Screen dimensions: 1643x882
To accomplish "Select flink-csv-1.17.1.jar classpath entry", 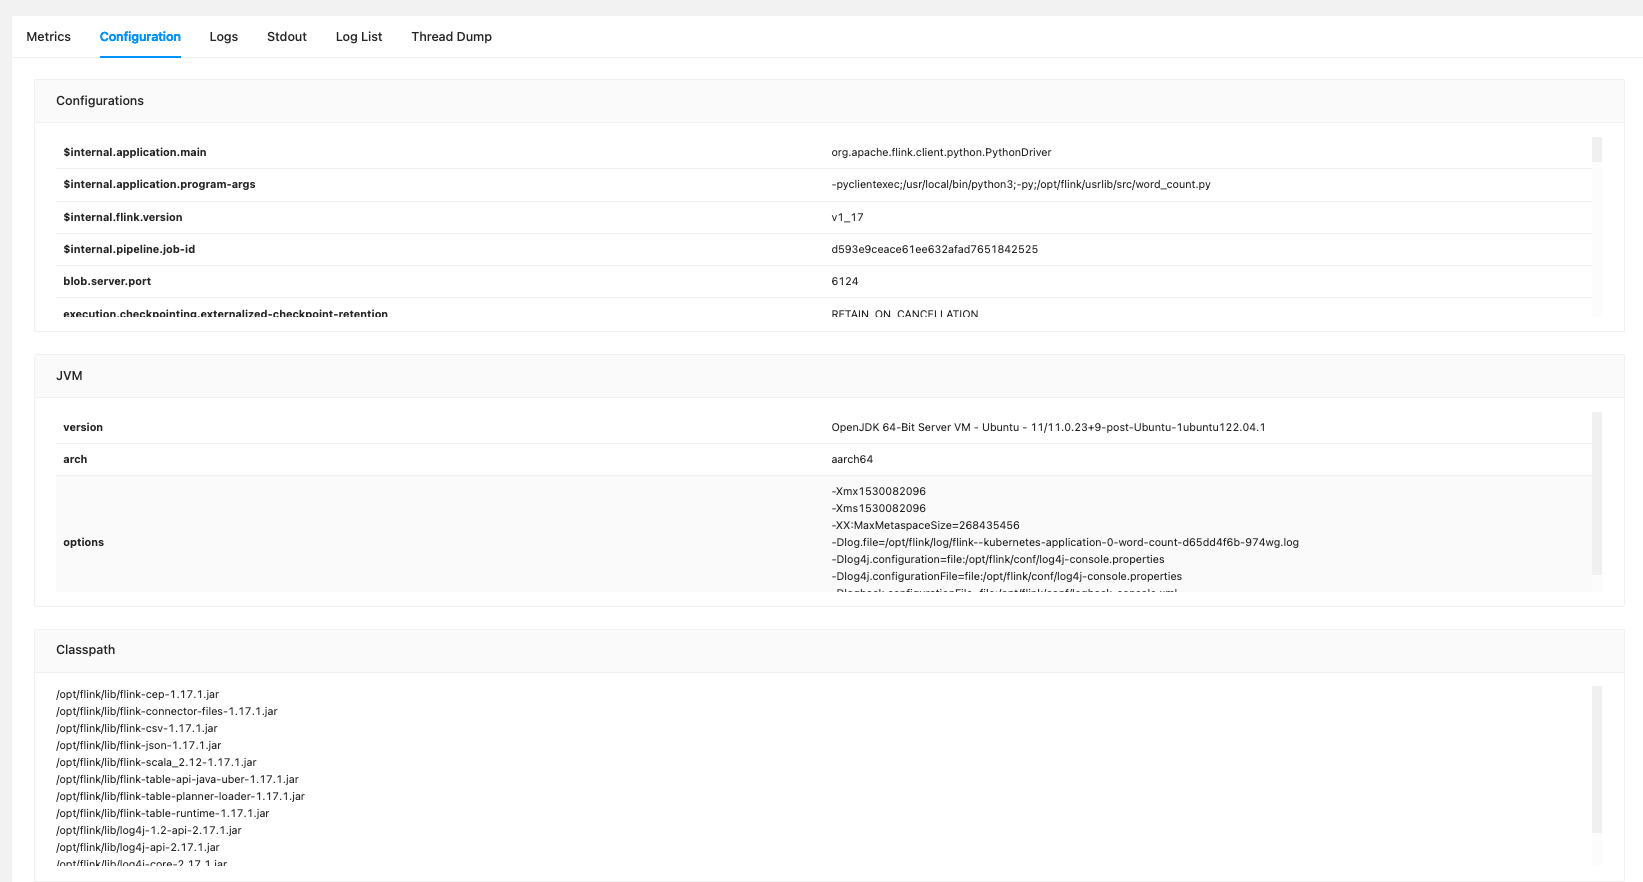I will (137, 728).
